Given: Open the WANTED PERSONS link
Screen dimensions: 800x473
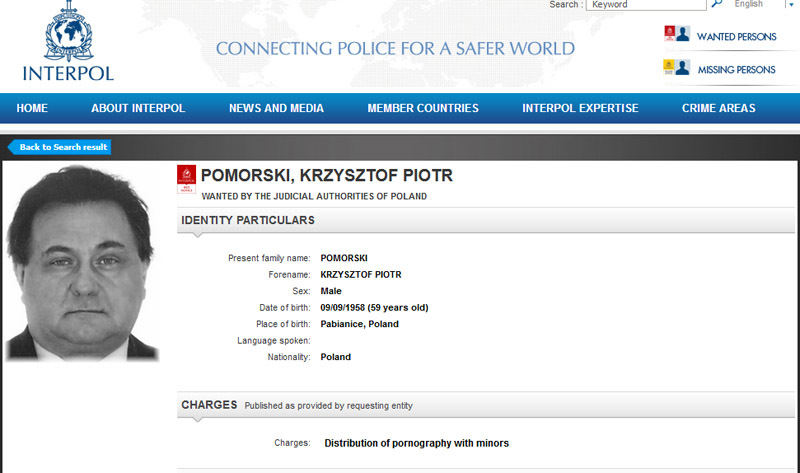Looking at the screenshot, I should (x=737, y=37).
